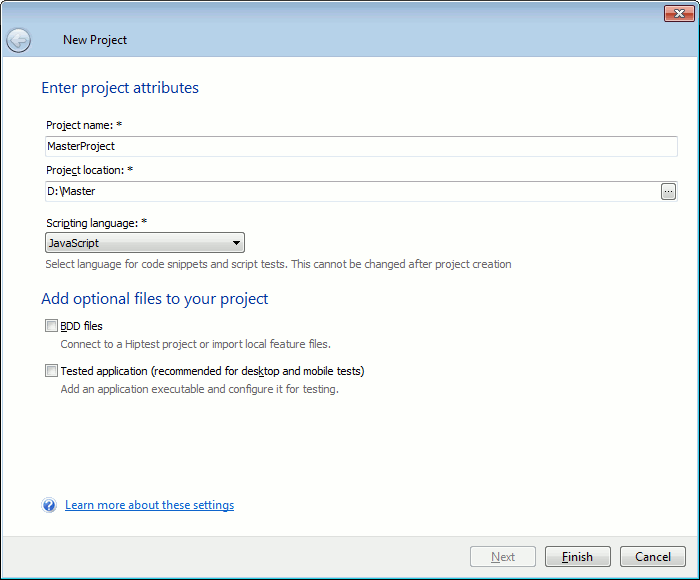Screen dimensions: 700x580
Task: Click the Cancel button
Action: tap(653, 557)
